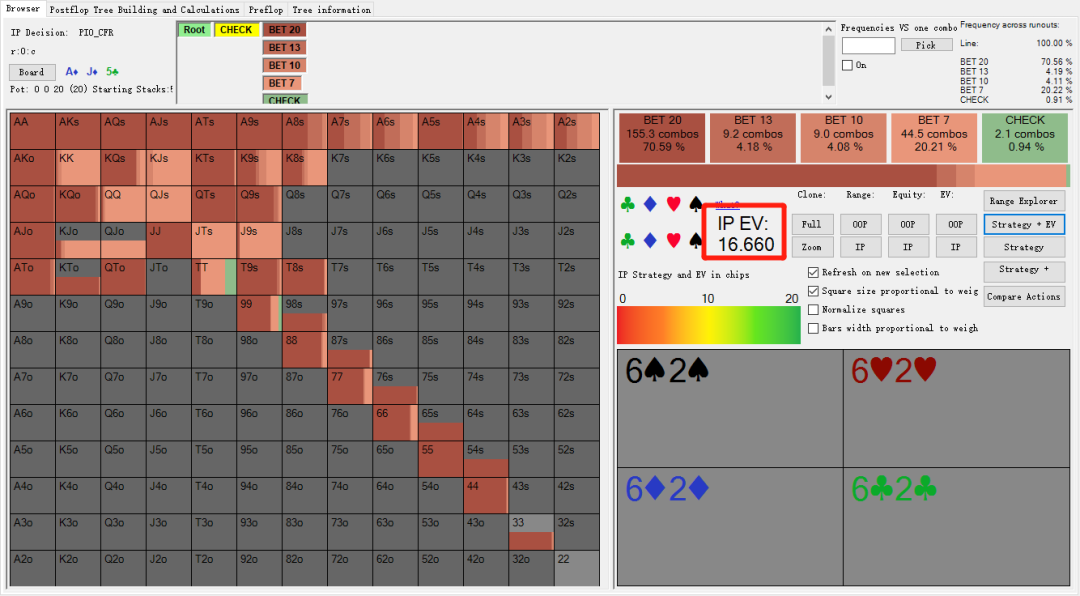Open the 6♥2♥ combo panel
The image size is (1080, 596).
click(957, 409)
